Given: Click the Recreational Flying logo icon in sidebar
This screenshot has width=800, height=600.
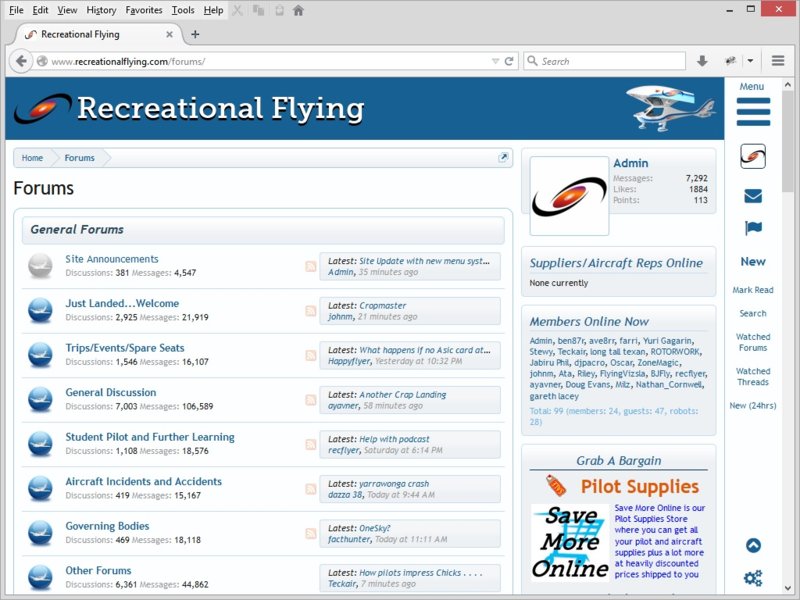Looking at the screenshot, I should coord(753,156).
